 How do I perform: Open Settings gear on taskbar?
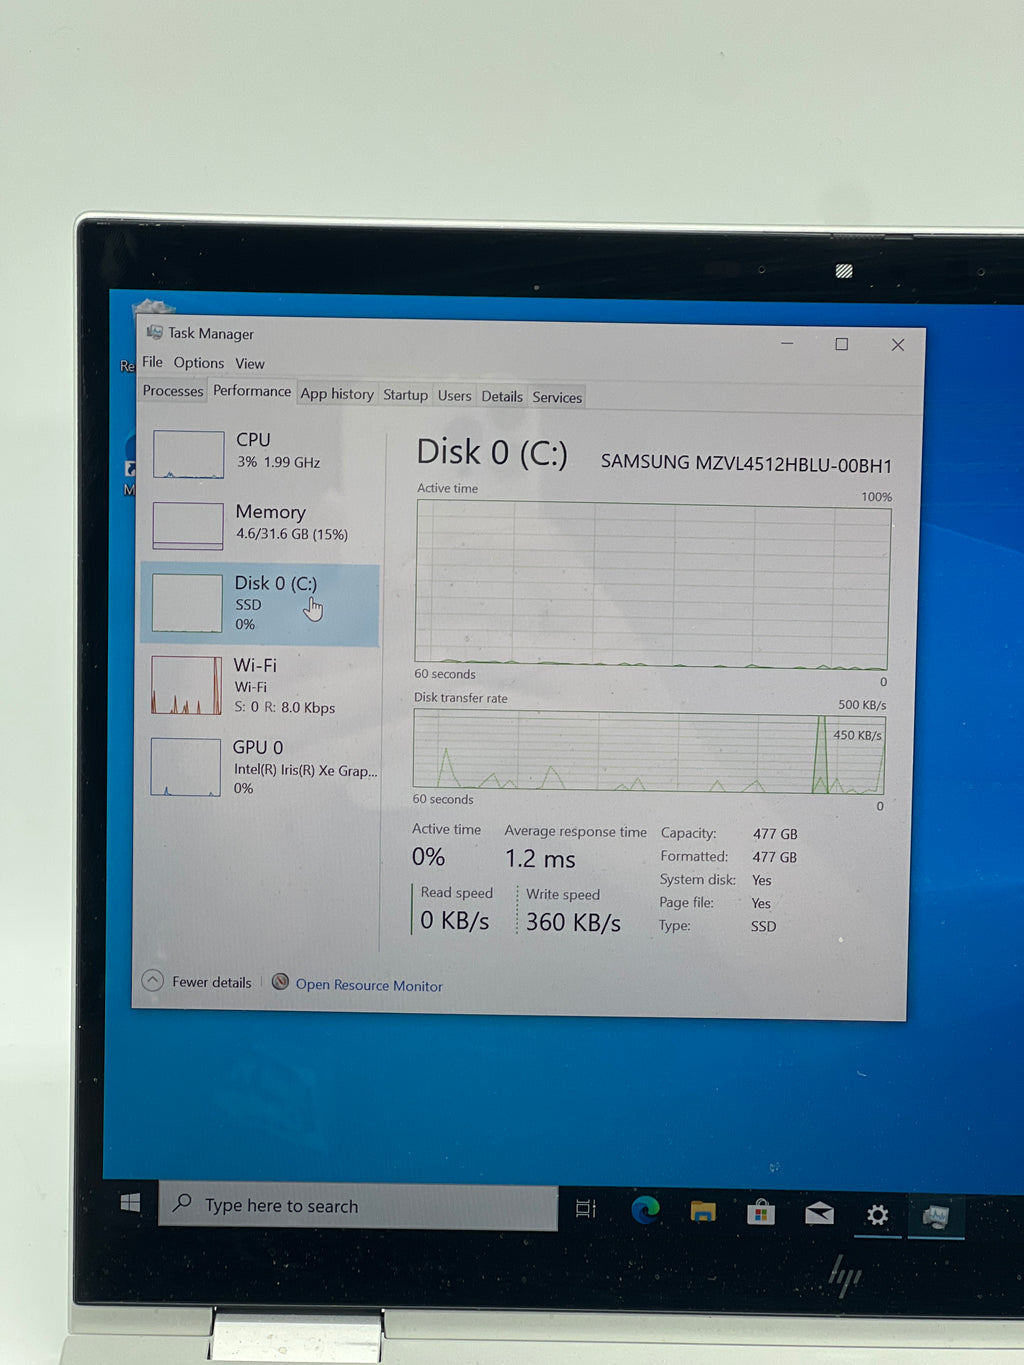pyautogui.click(x=877, y=1215)
